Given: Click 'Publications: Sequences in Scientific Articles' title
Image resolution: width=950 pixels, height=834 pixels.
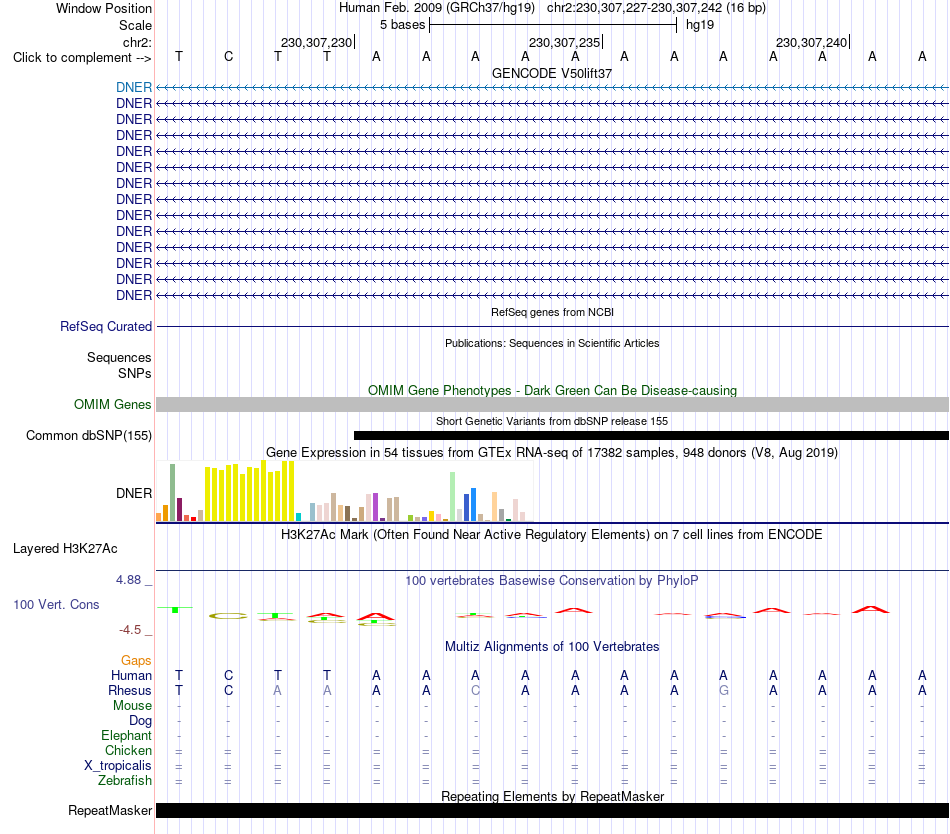Looking at the screenshot, I should [552, 343].
